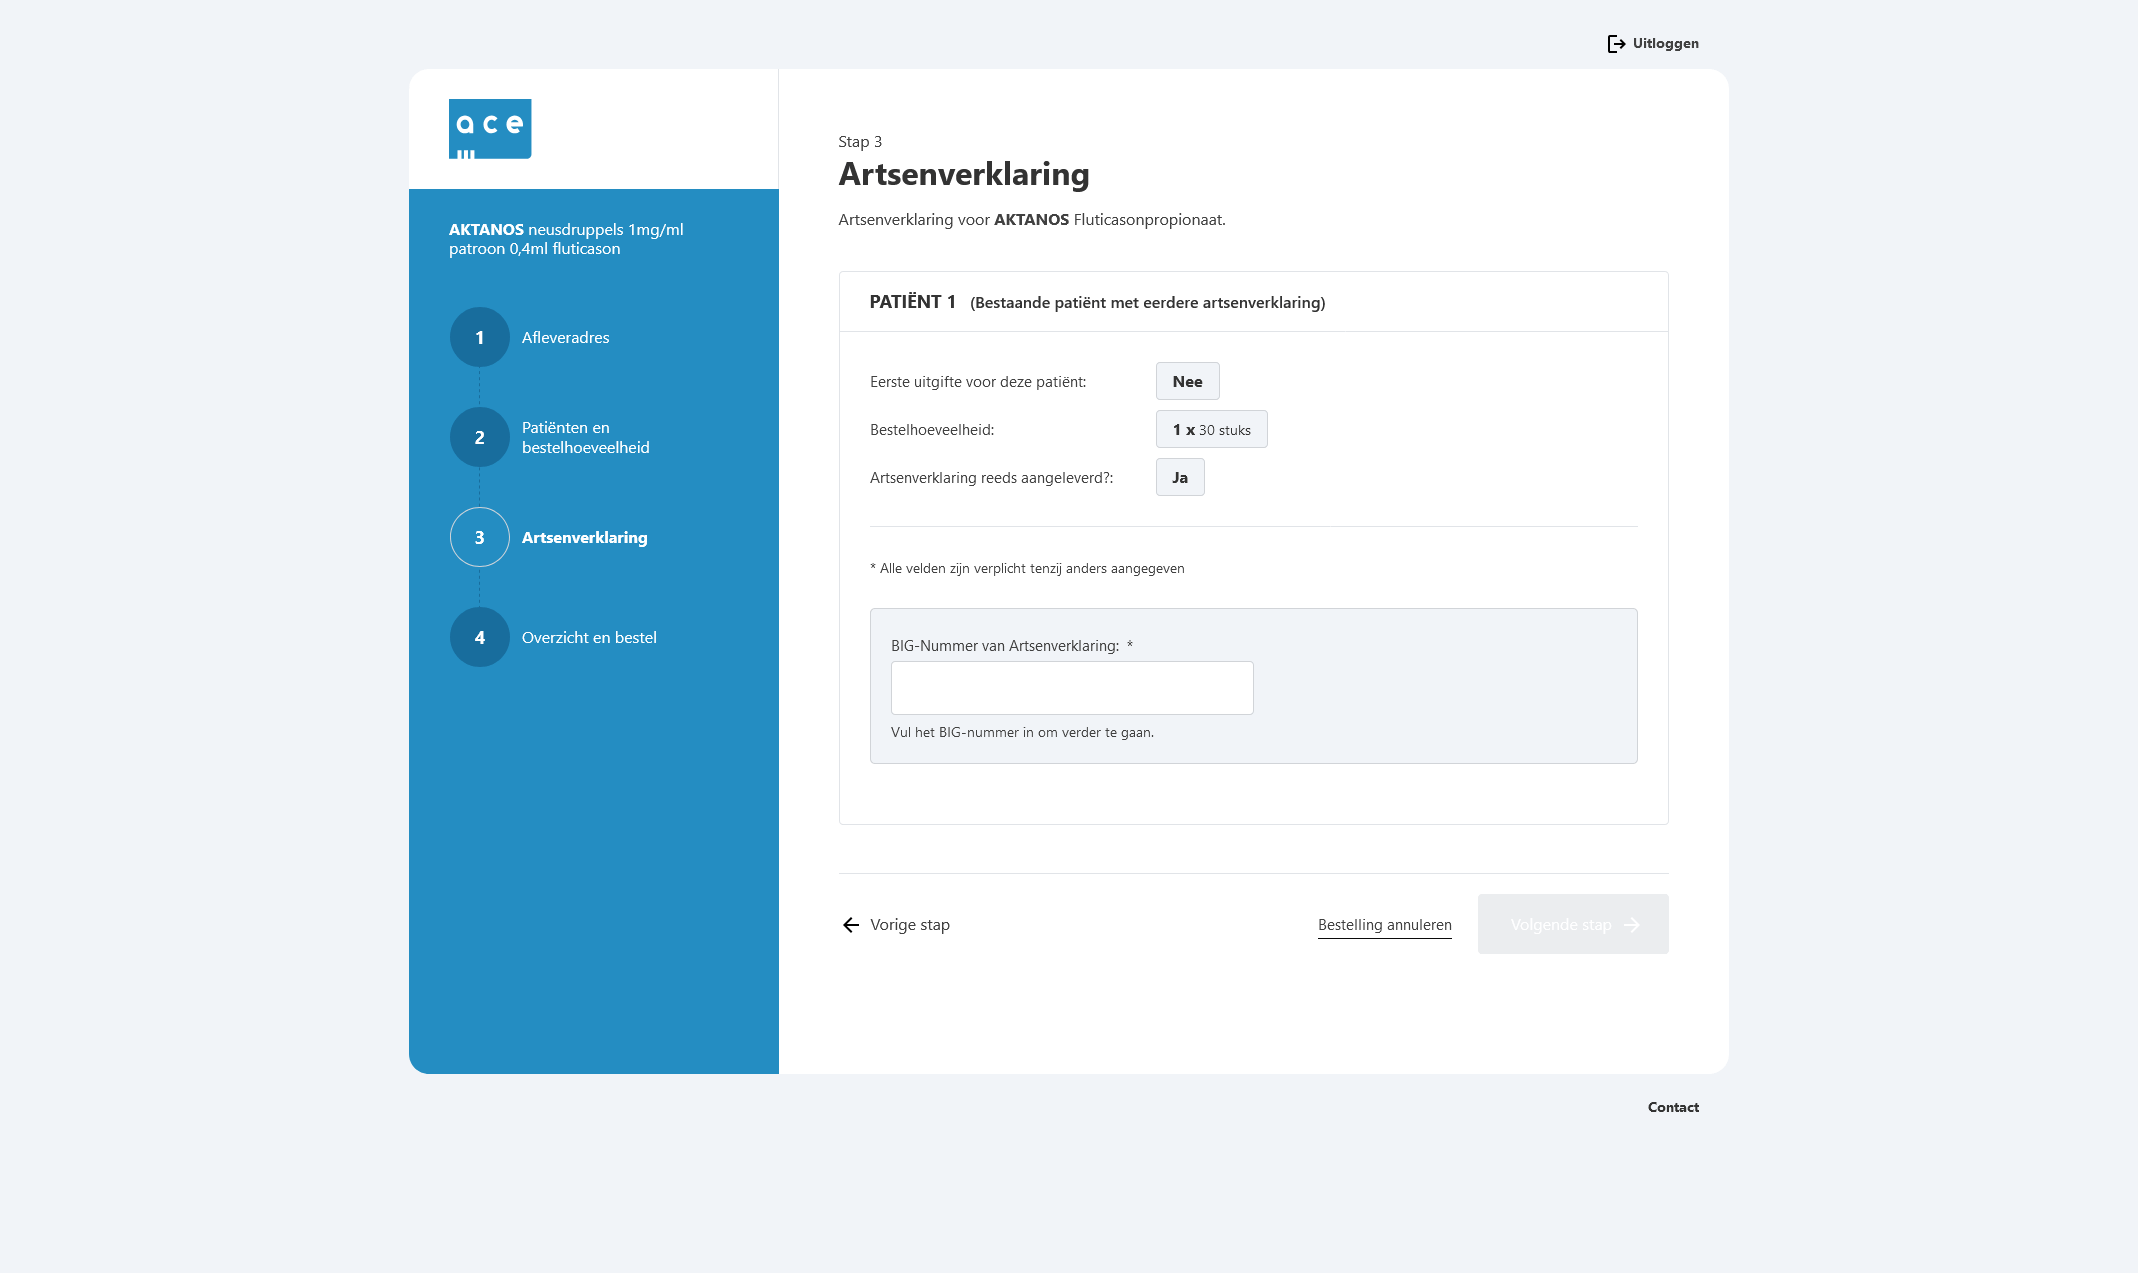Click step 2 circle in sidebar
Screen dimensions: 2138x1273
[x=480, y=438]
